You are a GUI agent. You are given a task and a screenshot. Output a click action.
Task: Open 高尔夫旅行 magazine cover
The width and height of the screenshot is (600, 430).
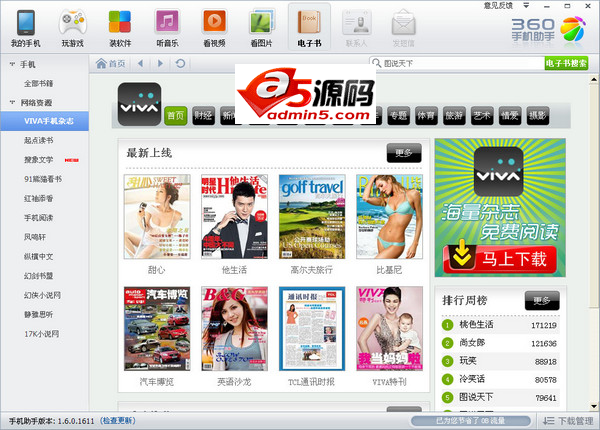click(x=312, y=217)
